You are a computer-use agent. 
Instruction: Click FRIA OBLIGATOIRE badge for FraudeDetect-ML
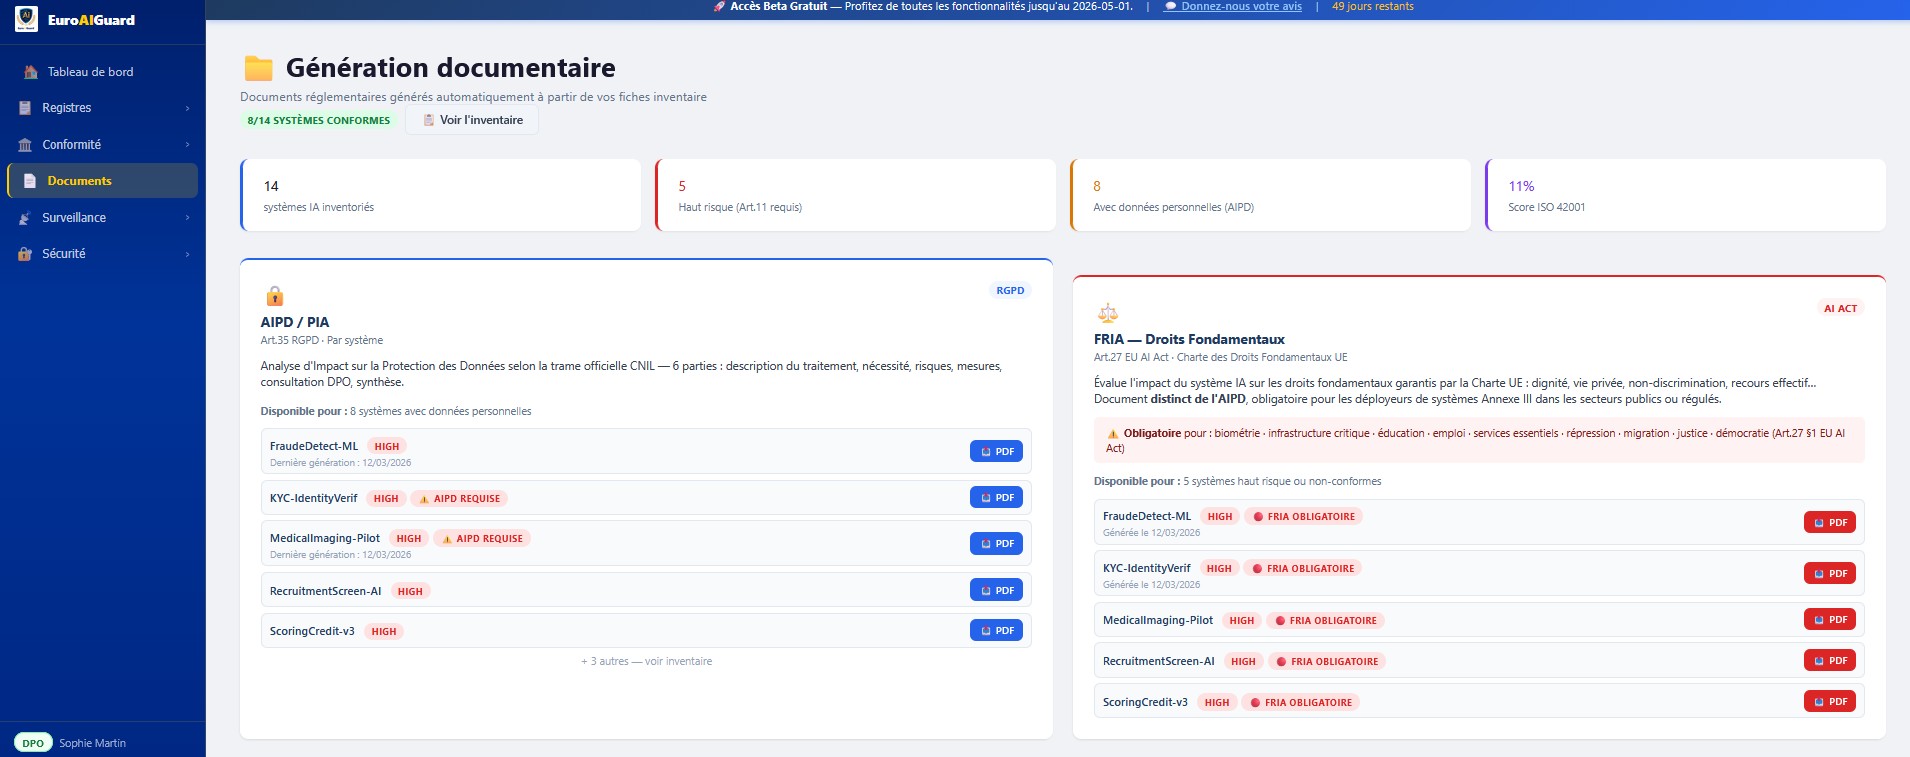(1304, 517)
